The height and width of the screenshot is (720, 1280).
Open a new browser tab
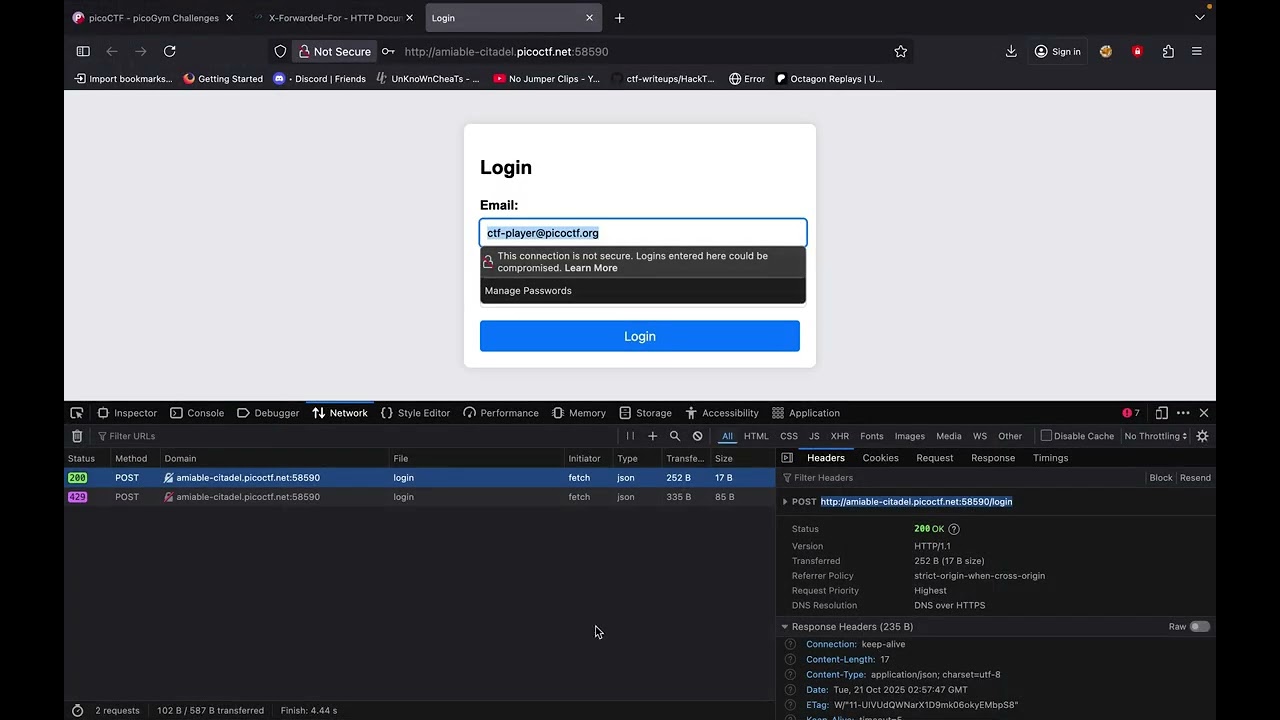(x=620, y=18)
